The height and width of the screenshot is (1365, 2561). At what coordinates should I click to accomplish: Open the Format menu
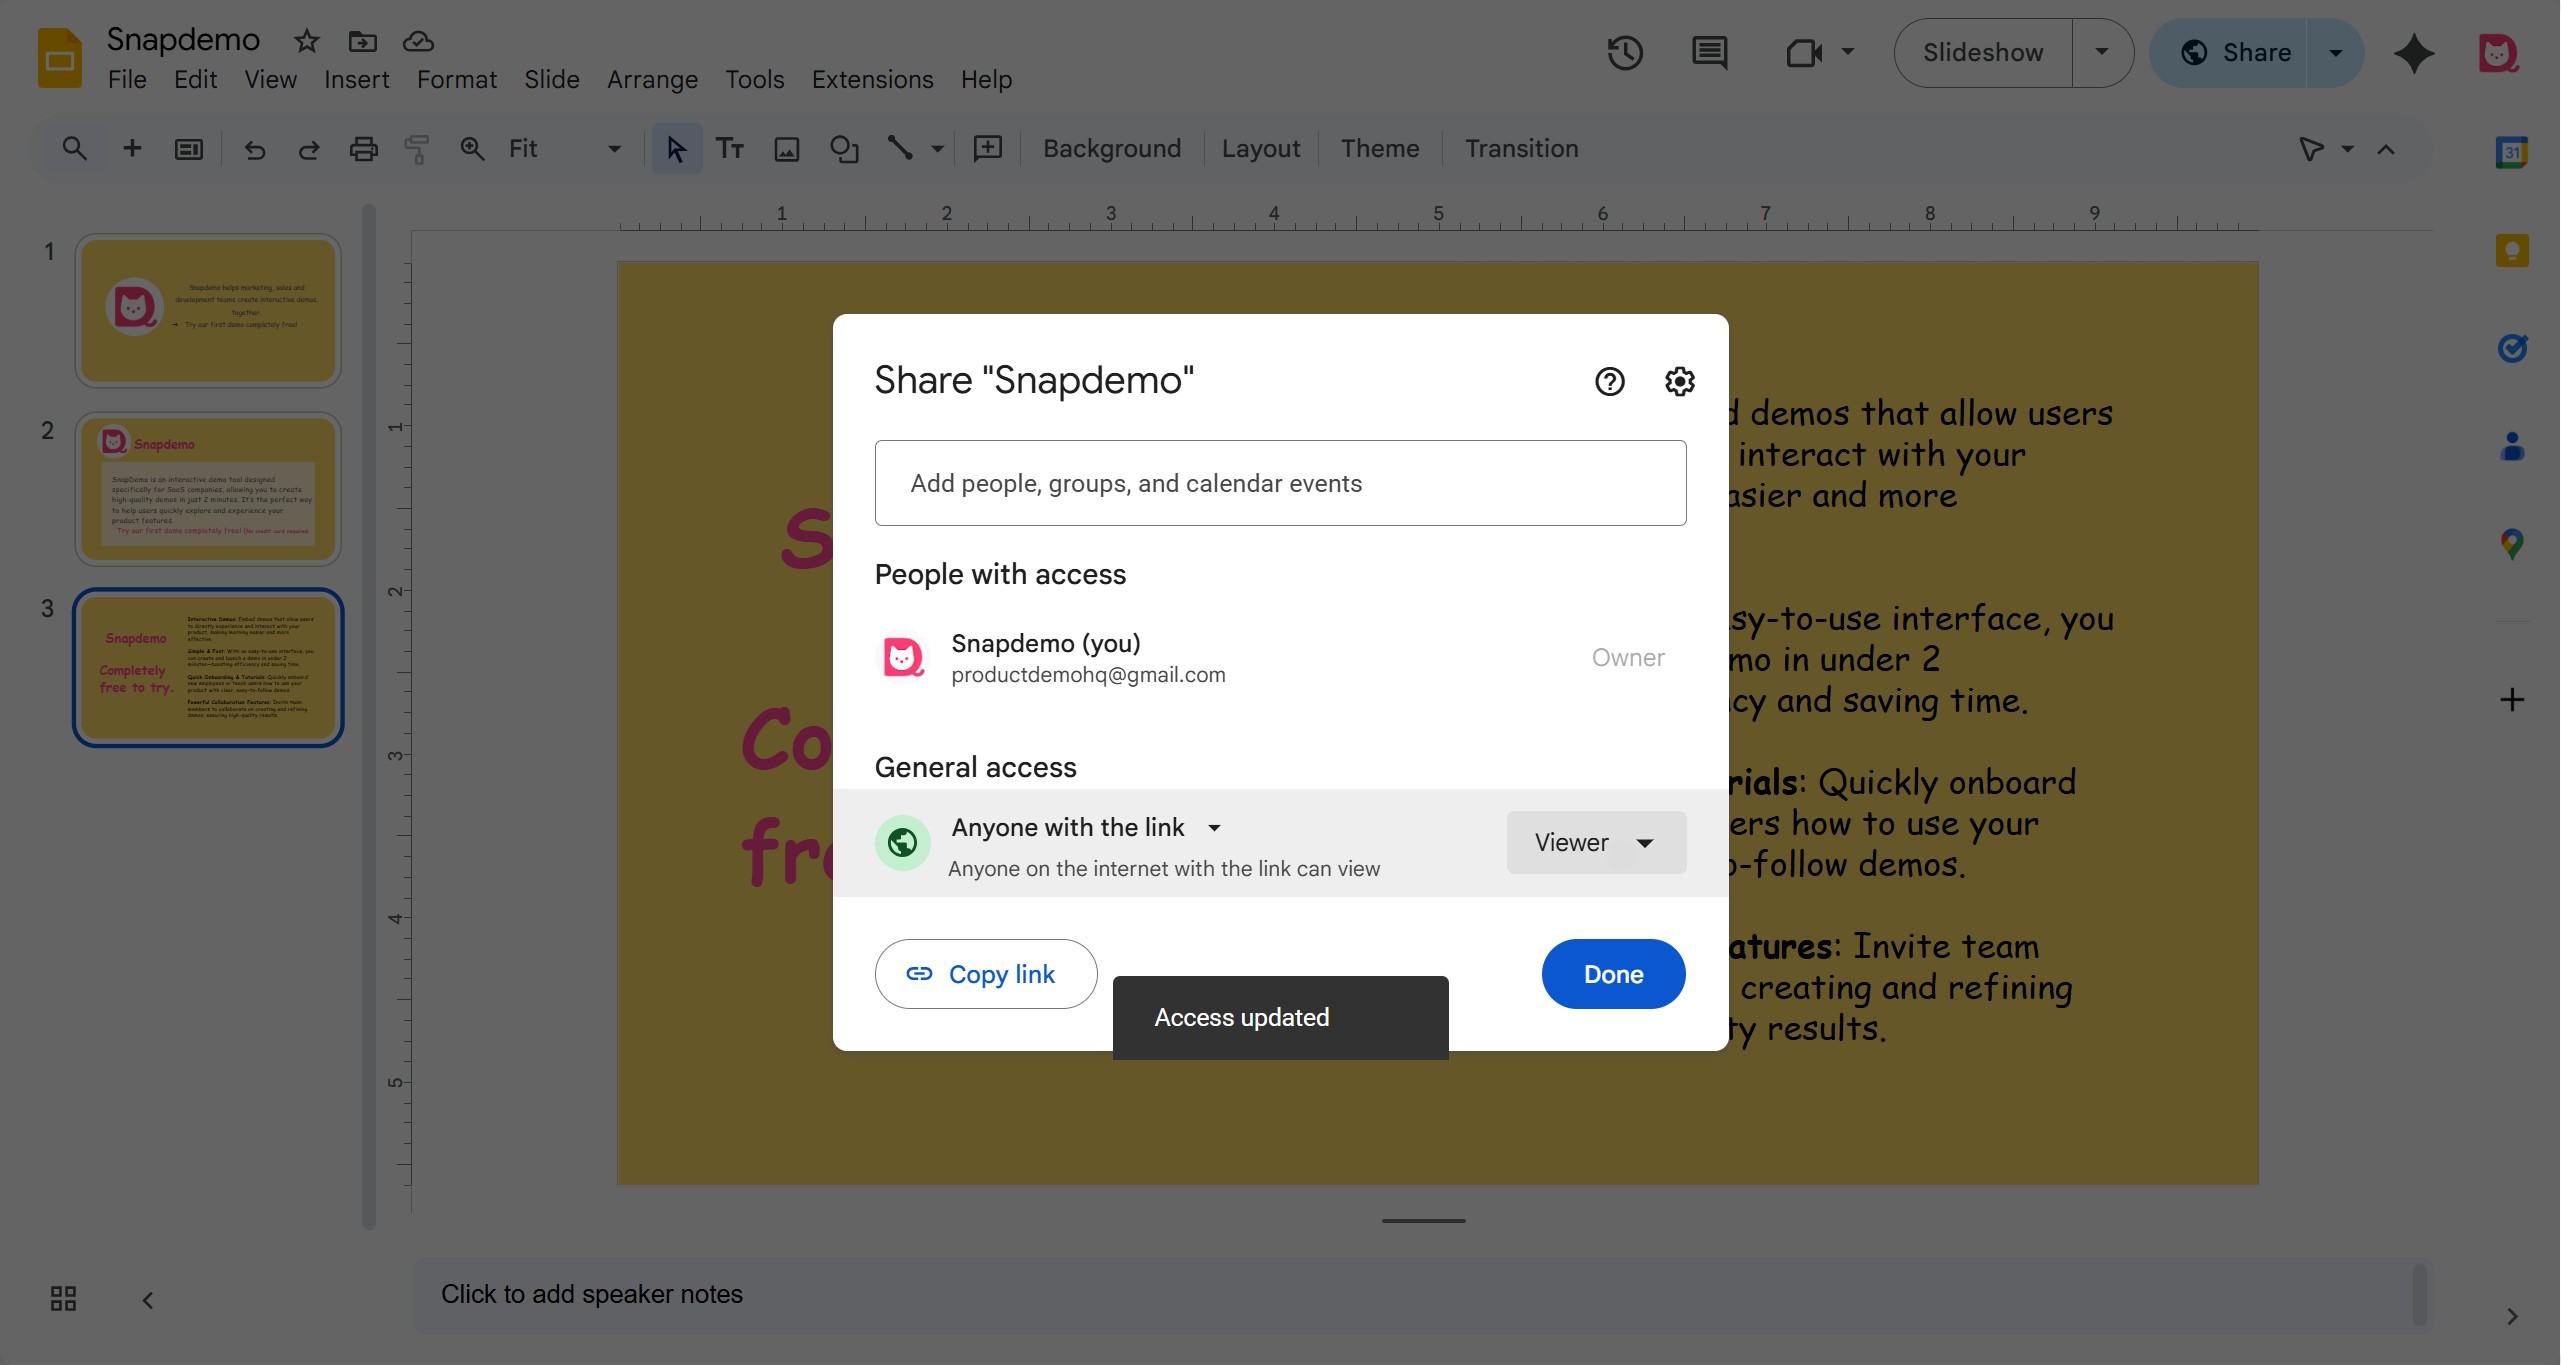click(456, 80)
